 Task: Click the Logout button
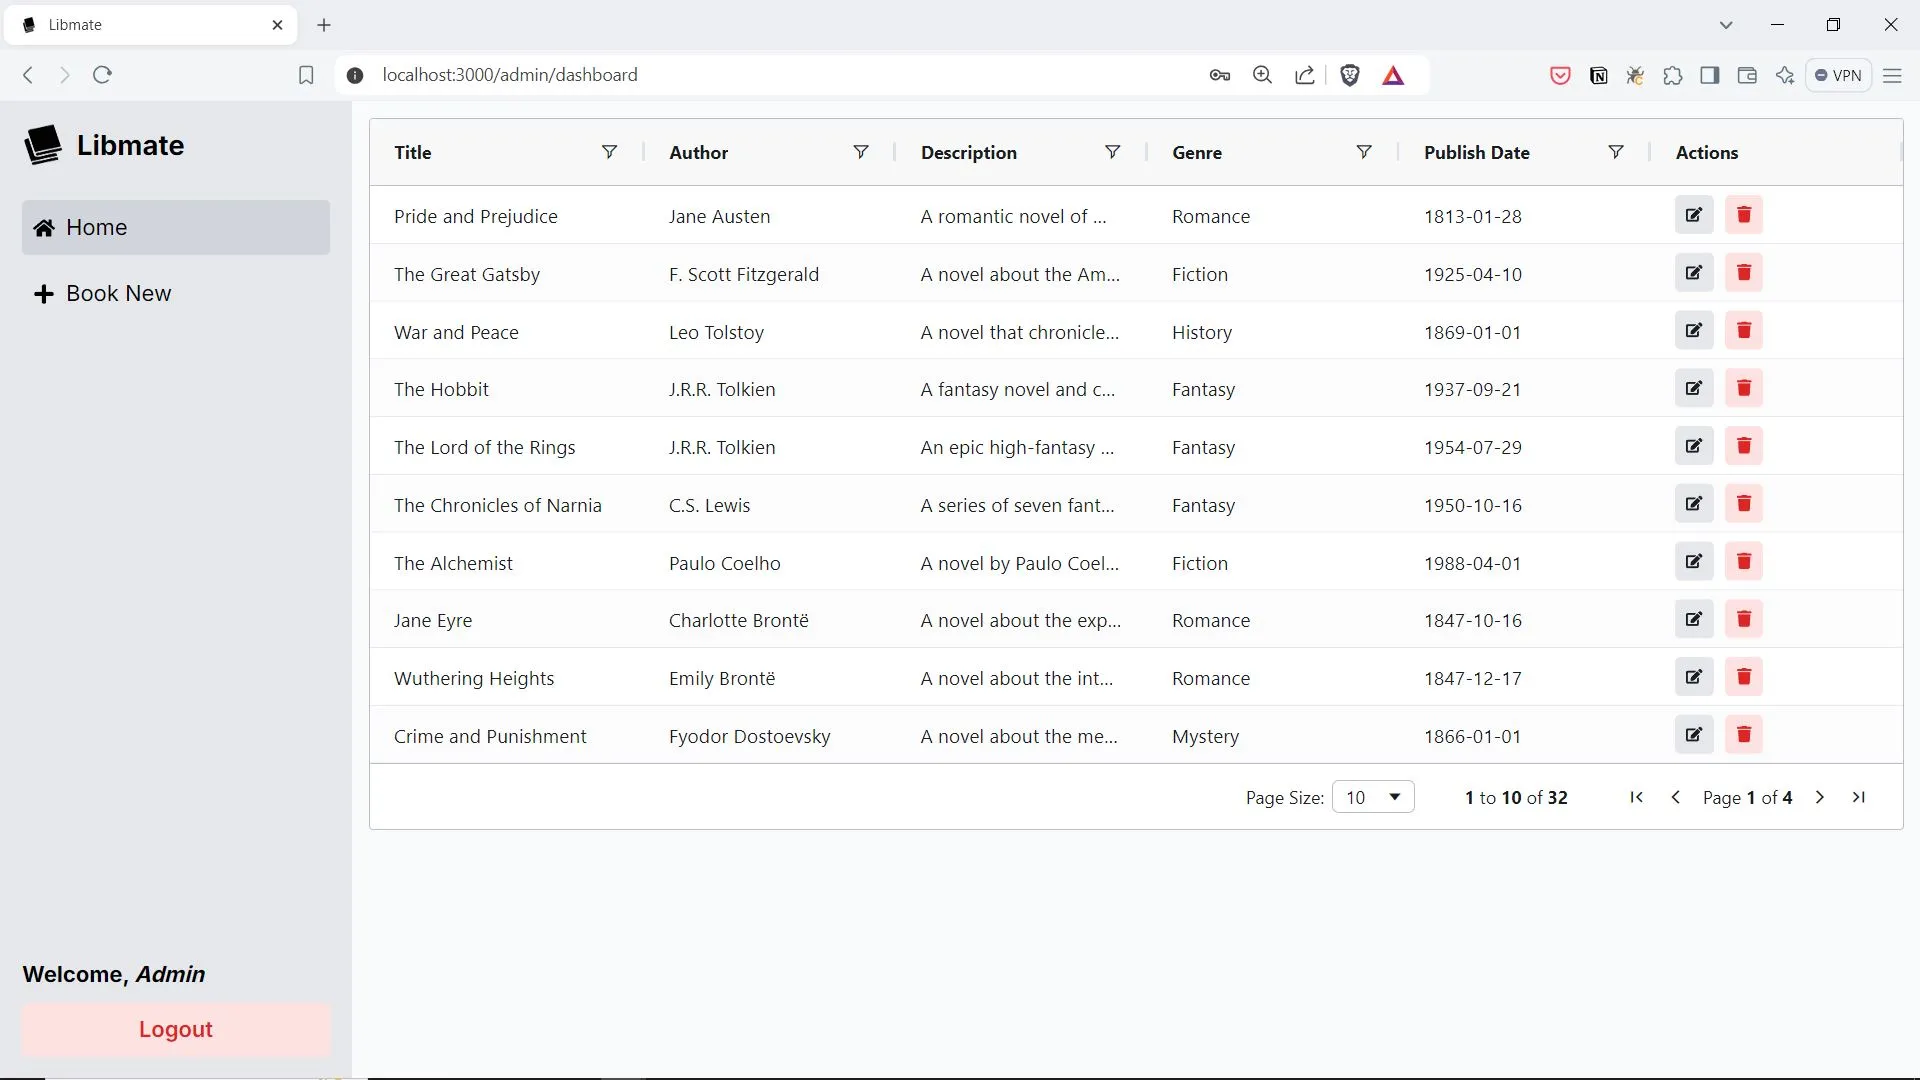[x=176, y=1030]
